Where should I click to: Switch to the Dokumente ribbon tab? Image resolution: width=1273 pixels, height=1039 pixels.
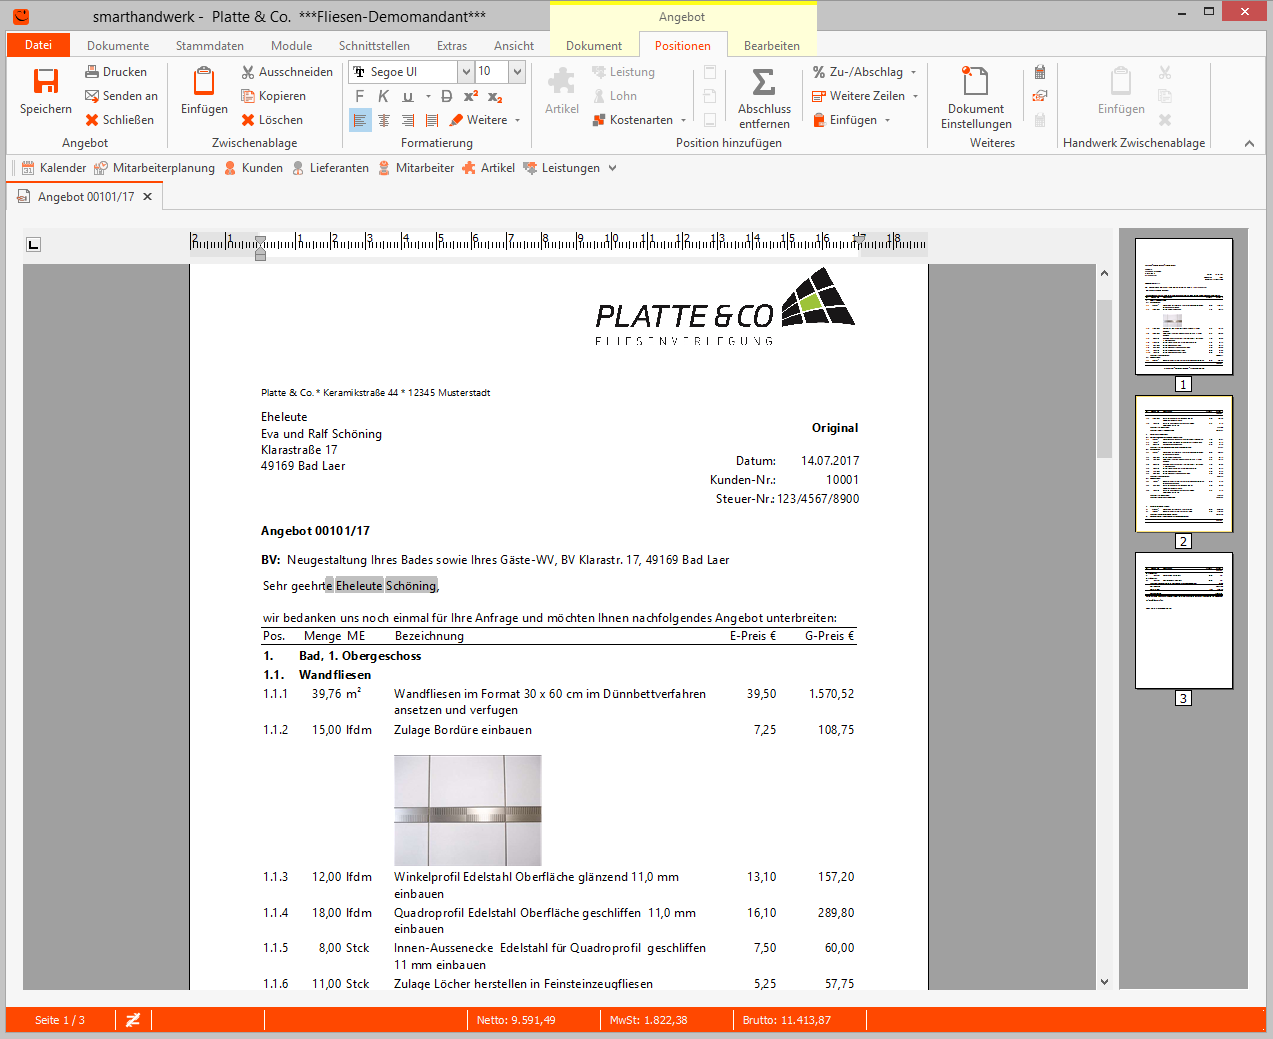pos(118,46)
